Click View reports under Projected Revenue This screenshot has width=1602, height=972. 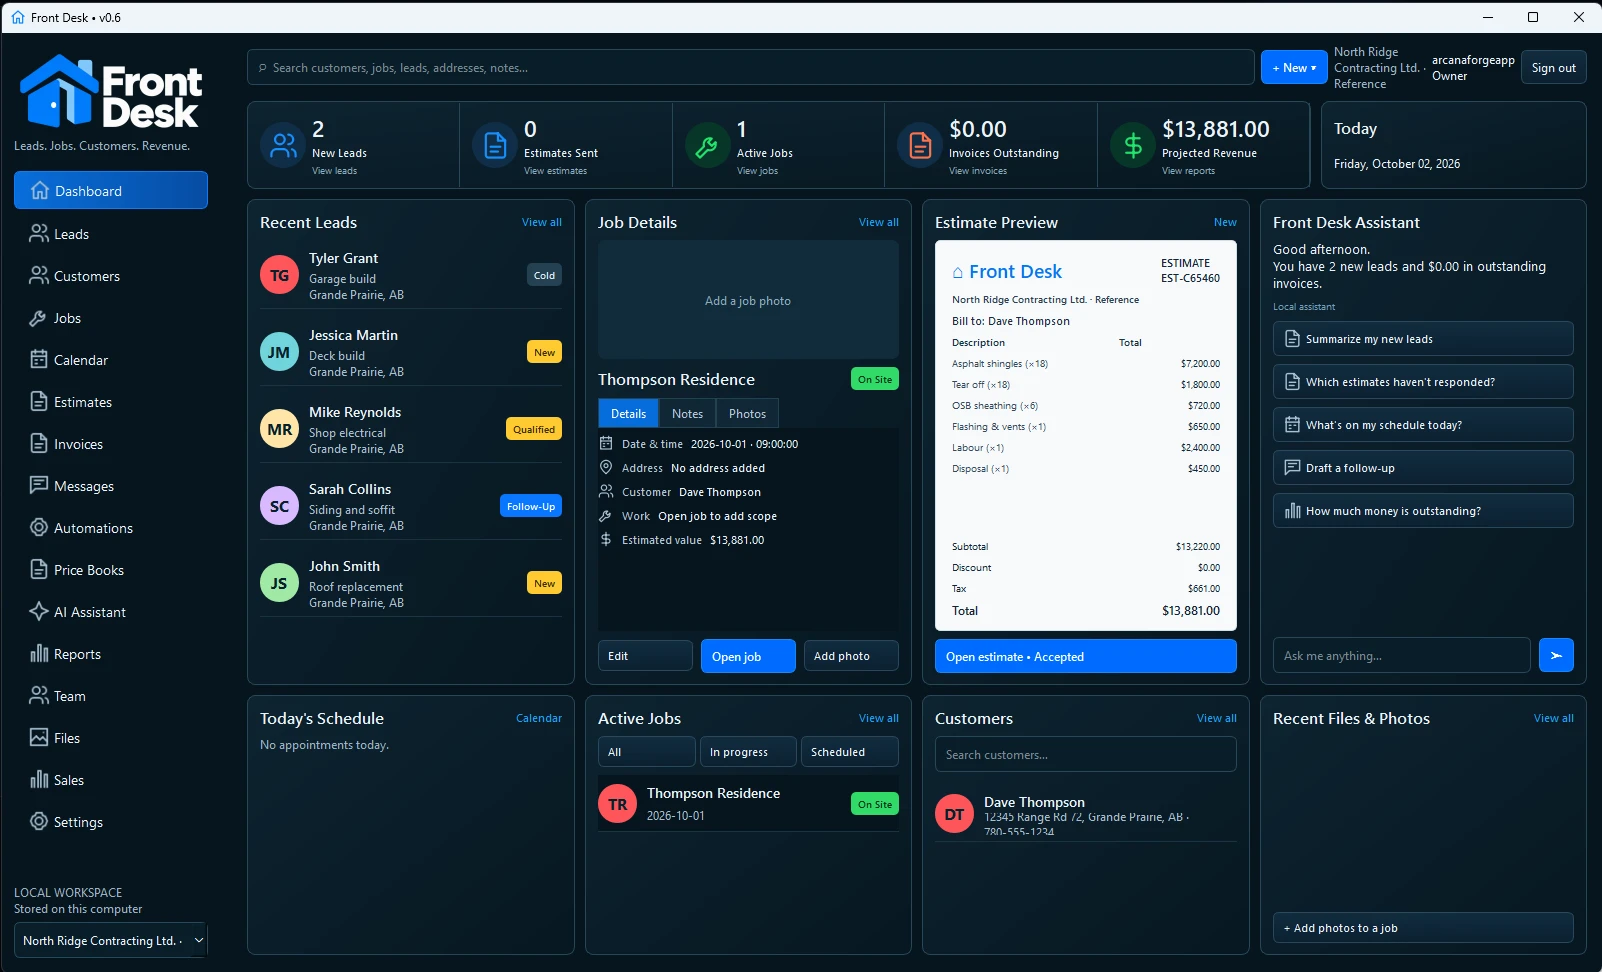click(x=1188, y=171)
